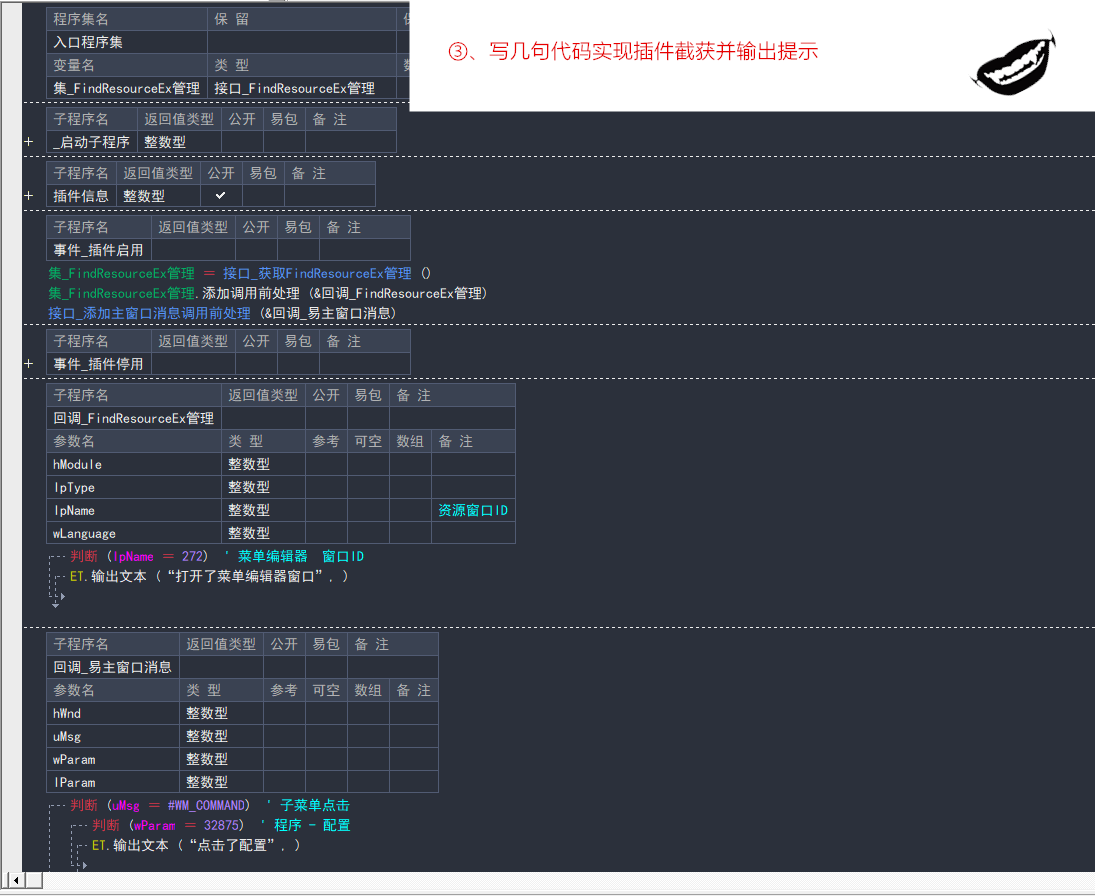Screen dimensions: 1095x896
Task: Toggle the 可空 cell for hModule parameter
Action: pos(368,464)
